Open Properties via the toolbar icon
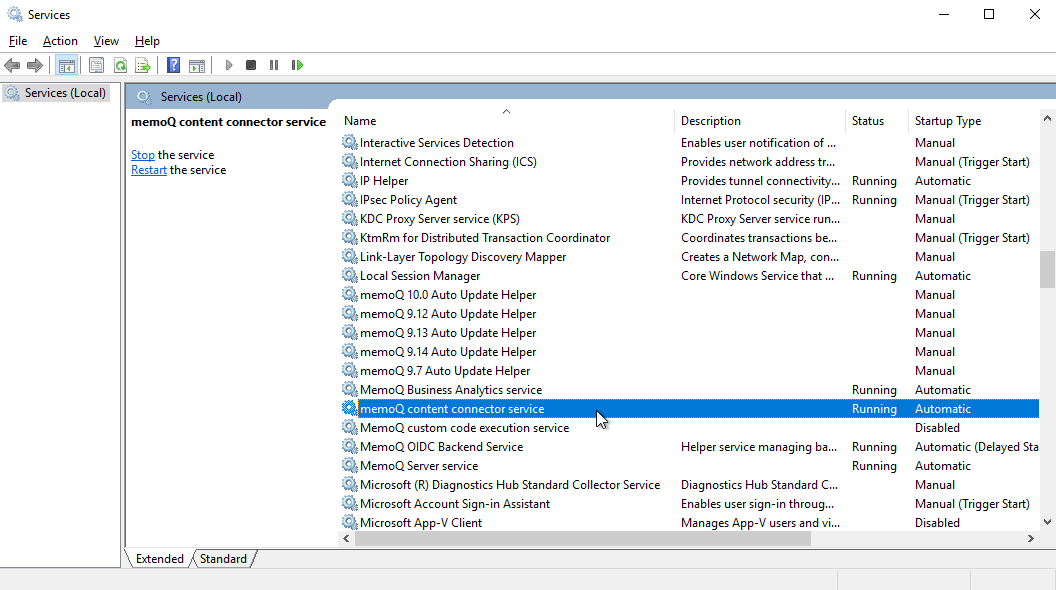The image size is (1056, 590). click(96, 65)
